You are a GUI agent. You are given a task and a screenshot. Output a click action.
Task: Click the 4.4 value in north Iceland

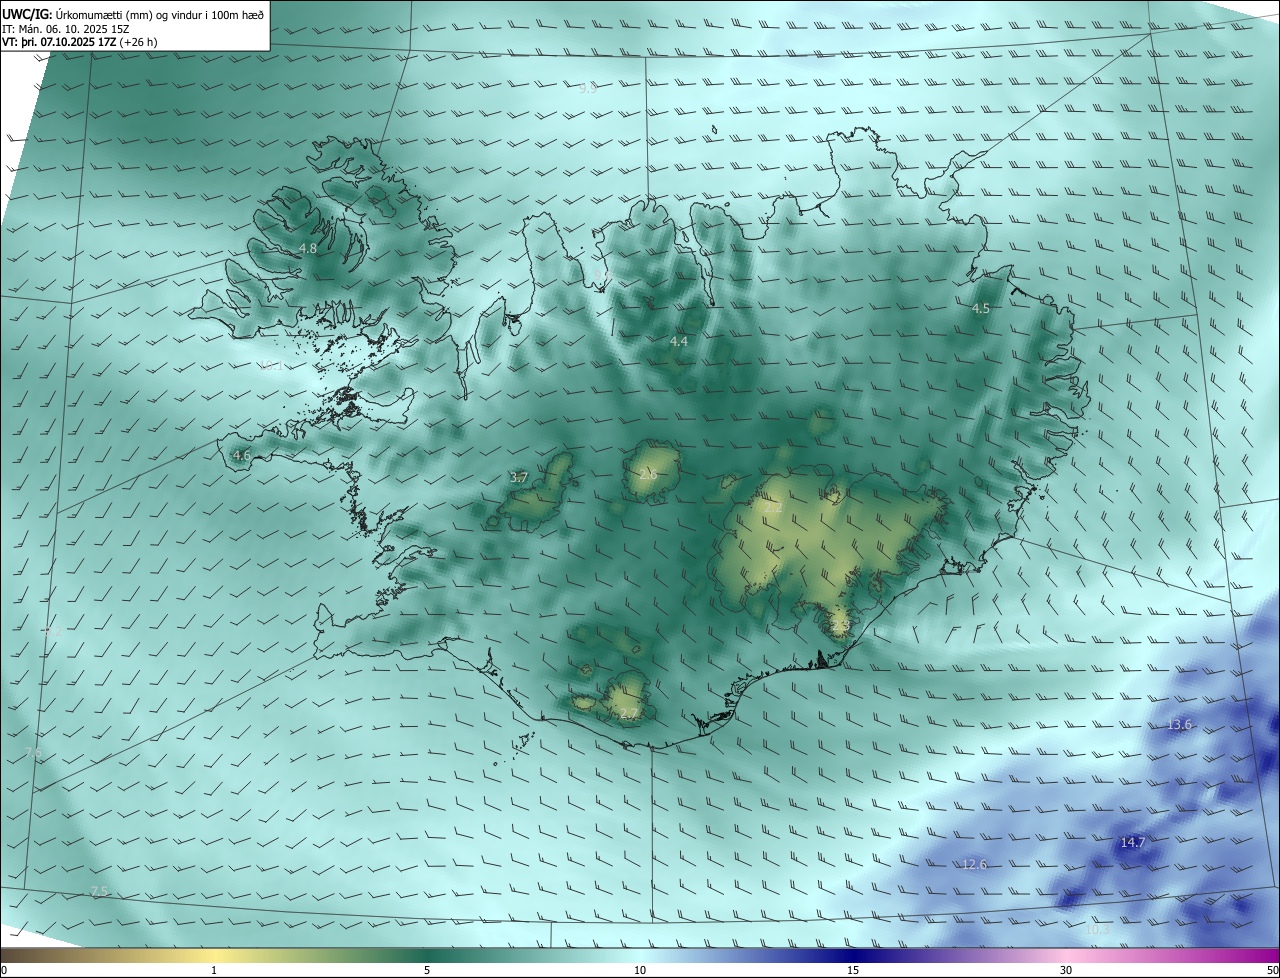click(x=678, y=342)
